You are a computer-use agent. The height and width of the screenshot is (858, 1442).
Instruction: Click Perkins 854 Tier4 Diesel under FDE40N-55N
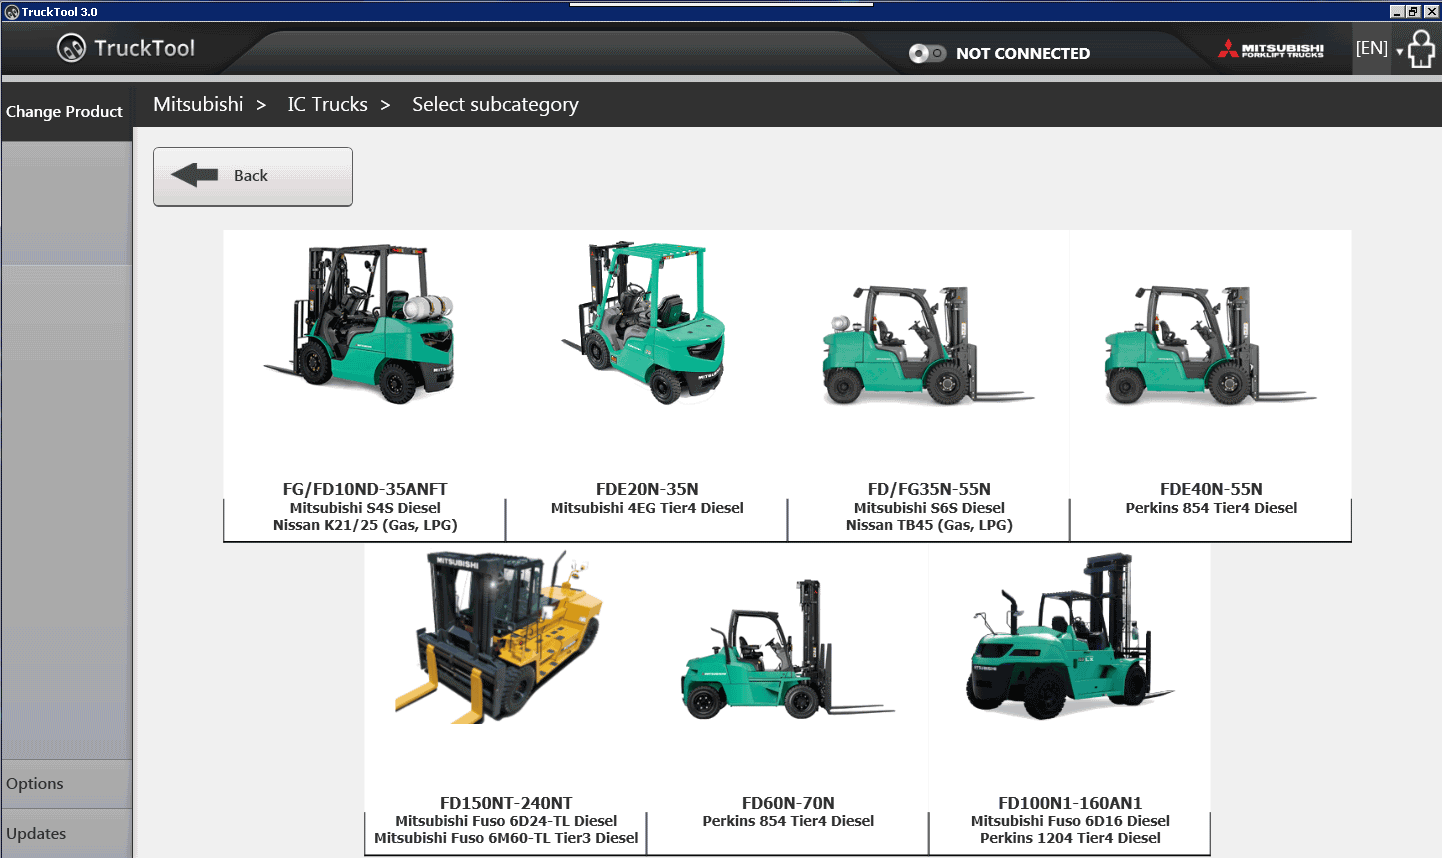tap(1211, 508)
